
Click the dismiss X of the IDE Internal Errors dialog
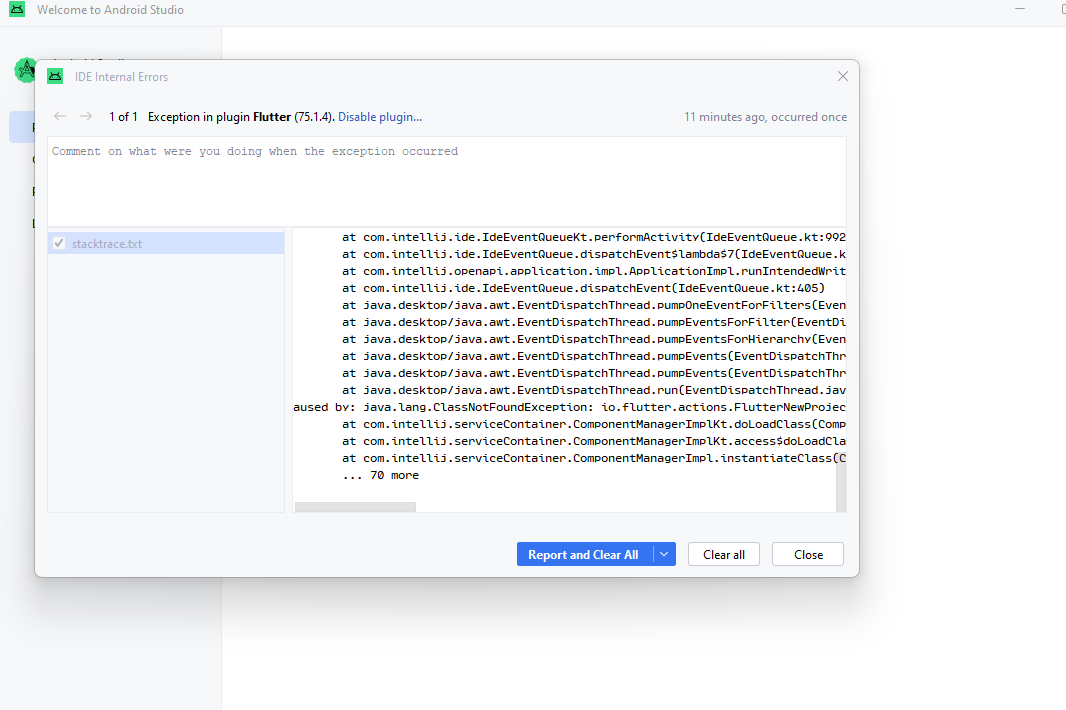[843, 76]
